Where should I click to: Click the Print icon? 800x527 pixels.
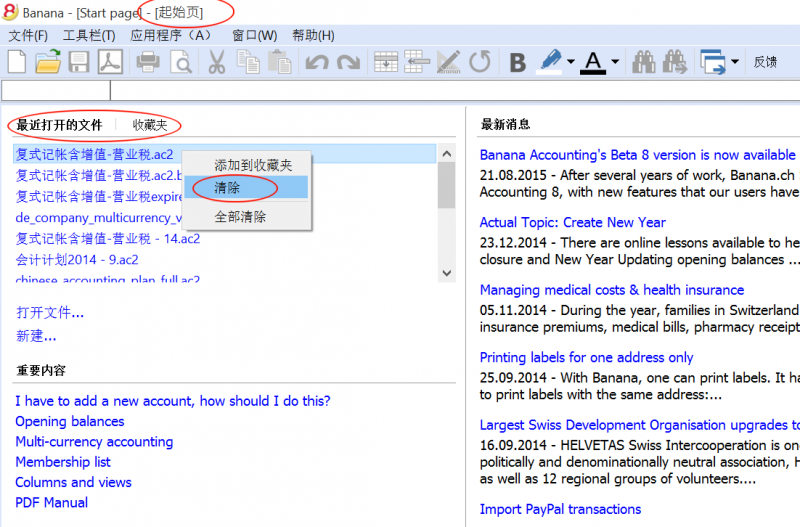click(148, 62)
